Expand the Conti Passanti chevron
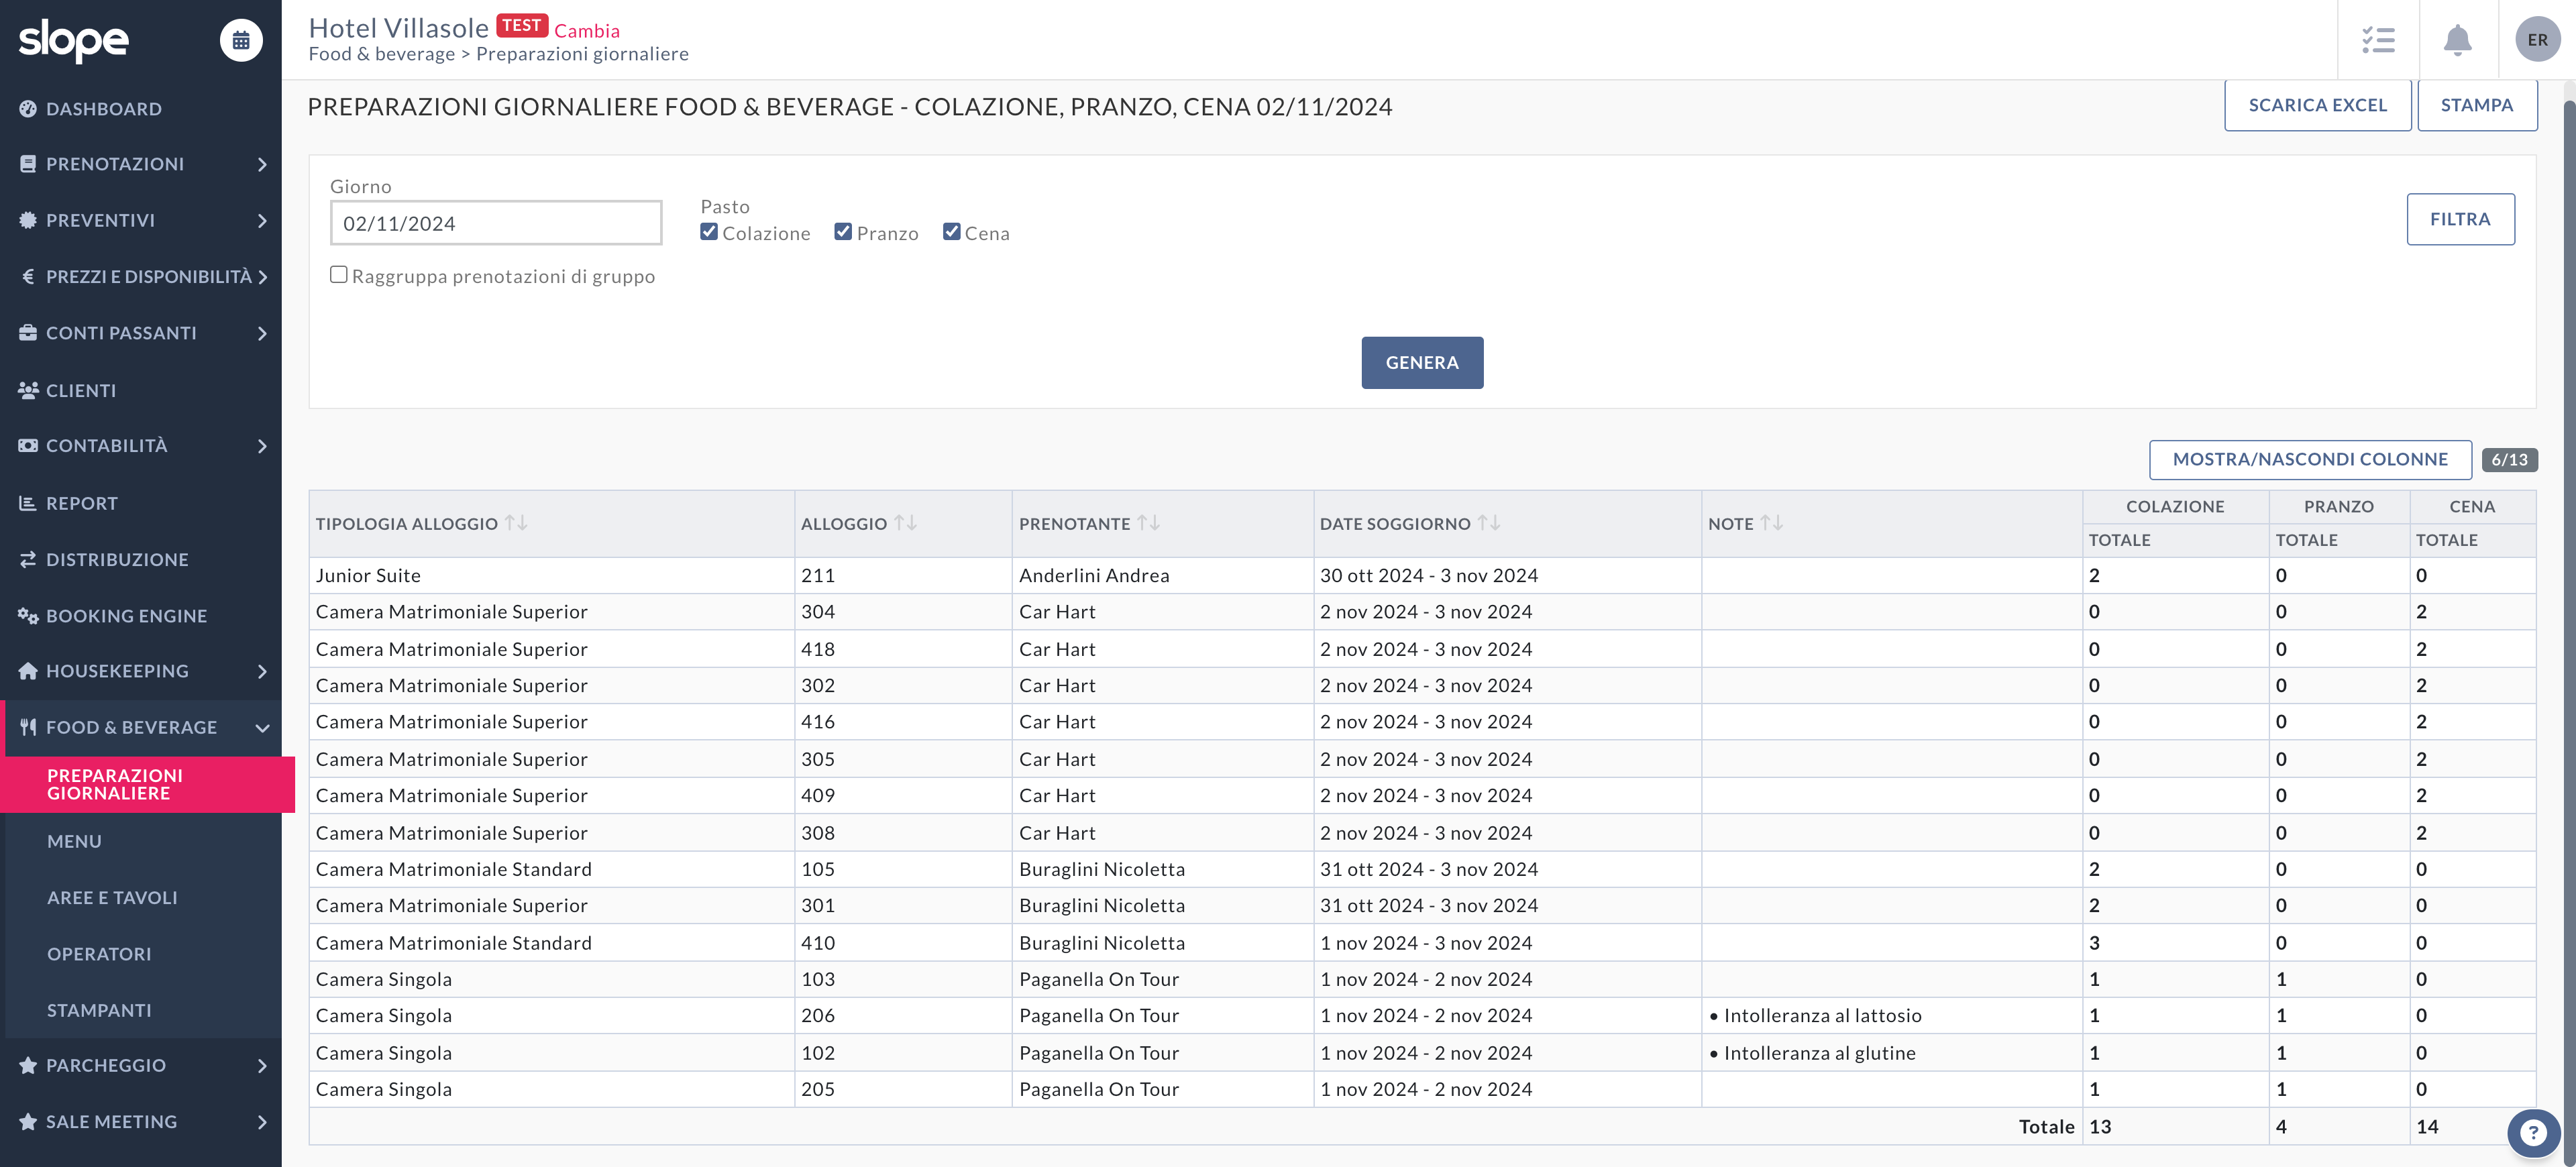The width and height of the screenshot is (2576, 1167). pyautogui.click(x=262, y=333)
